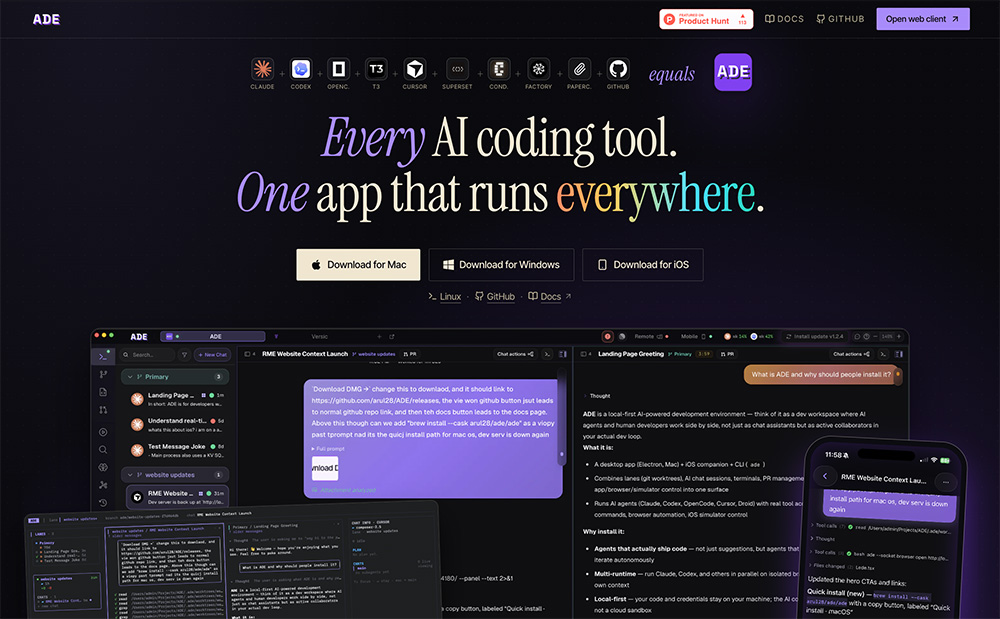Viewport: 1000px width, 619px height.
Task: Click the terminal icon in app sidebar
Action: click(103, 356)
